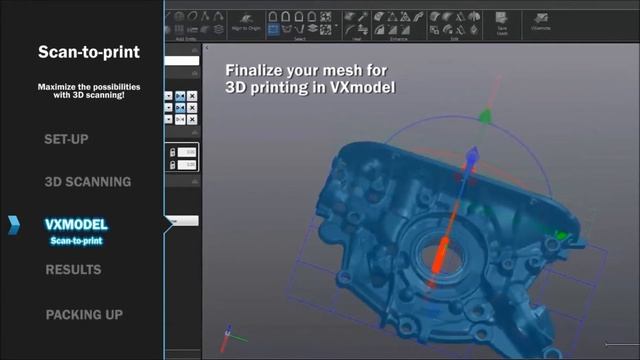Open the RESULTS chapter
640x360 pixels.
point(73,270)
